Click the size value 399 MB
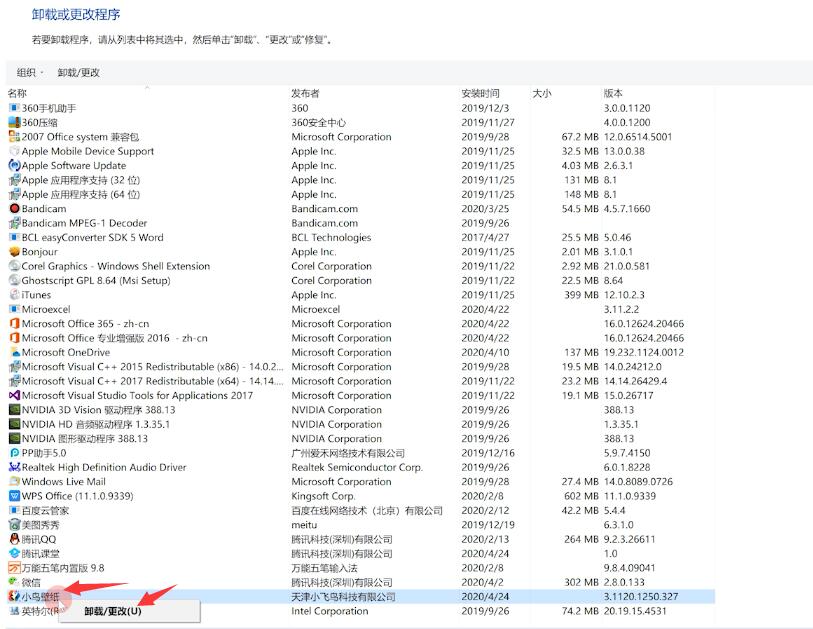This screenshot has width=813, height=629. [x=581, y=295]
